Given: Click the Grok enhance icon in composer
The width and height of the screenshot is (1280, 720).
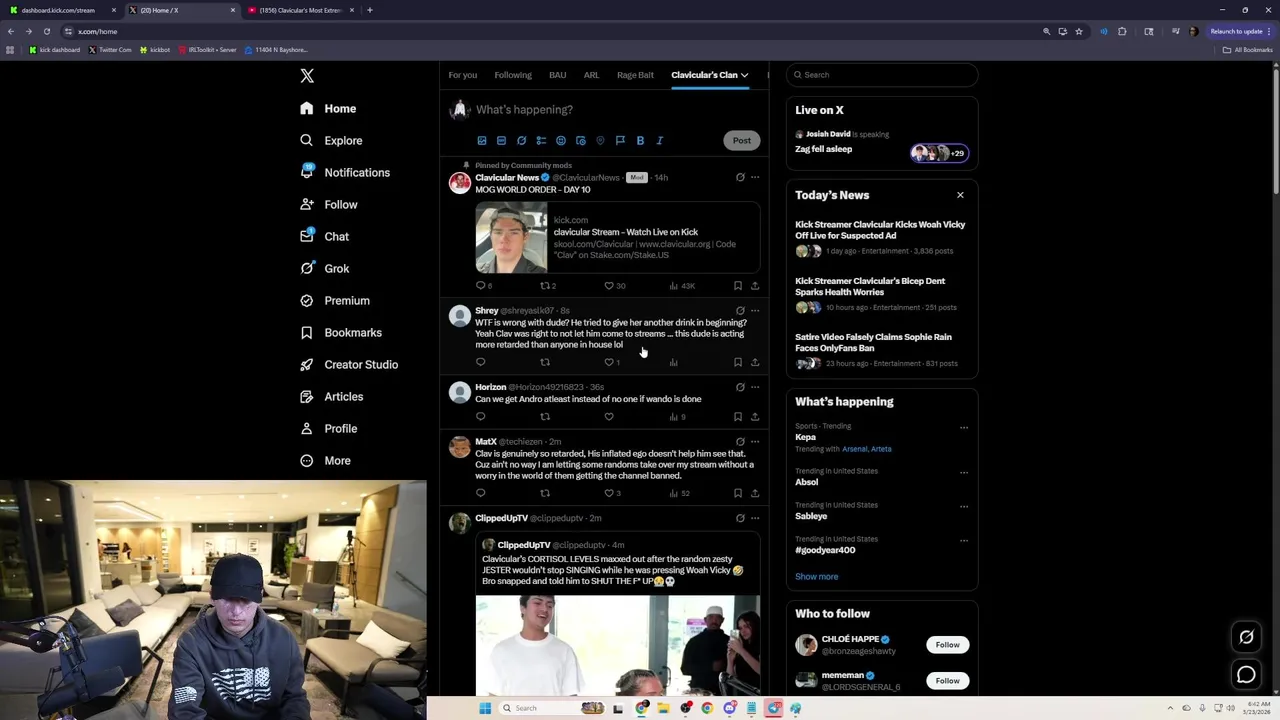Looking at the screenshot, I should (x=521, y=140).
